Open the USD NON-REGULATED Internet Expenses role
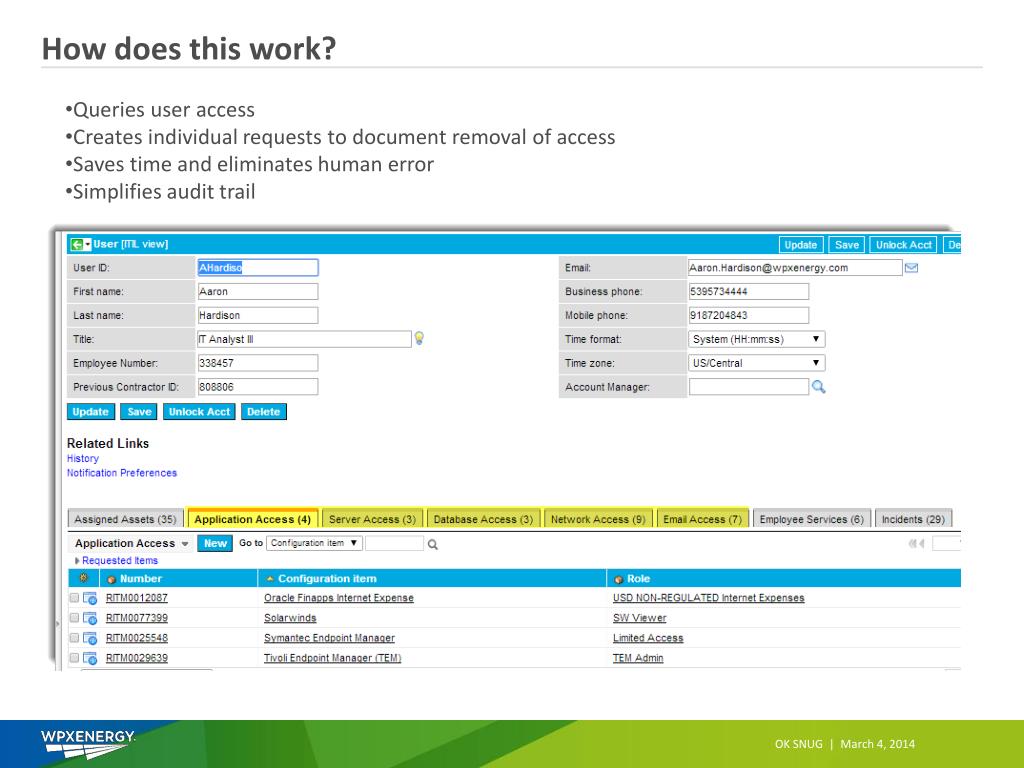Screen dimensions: 1024x768 709,598
